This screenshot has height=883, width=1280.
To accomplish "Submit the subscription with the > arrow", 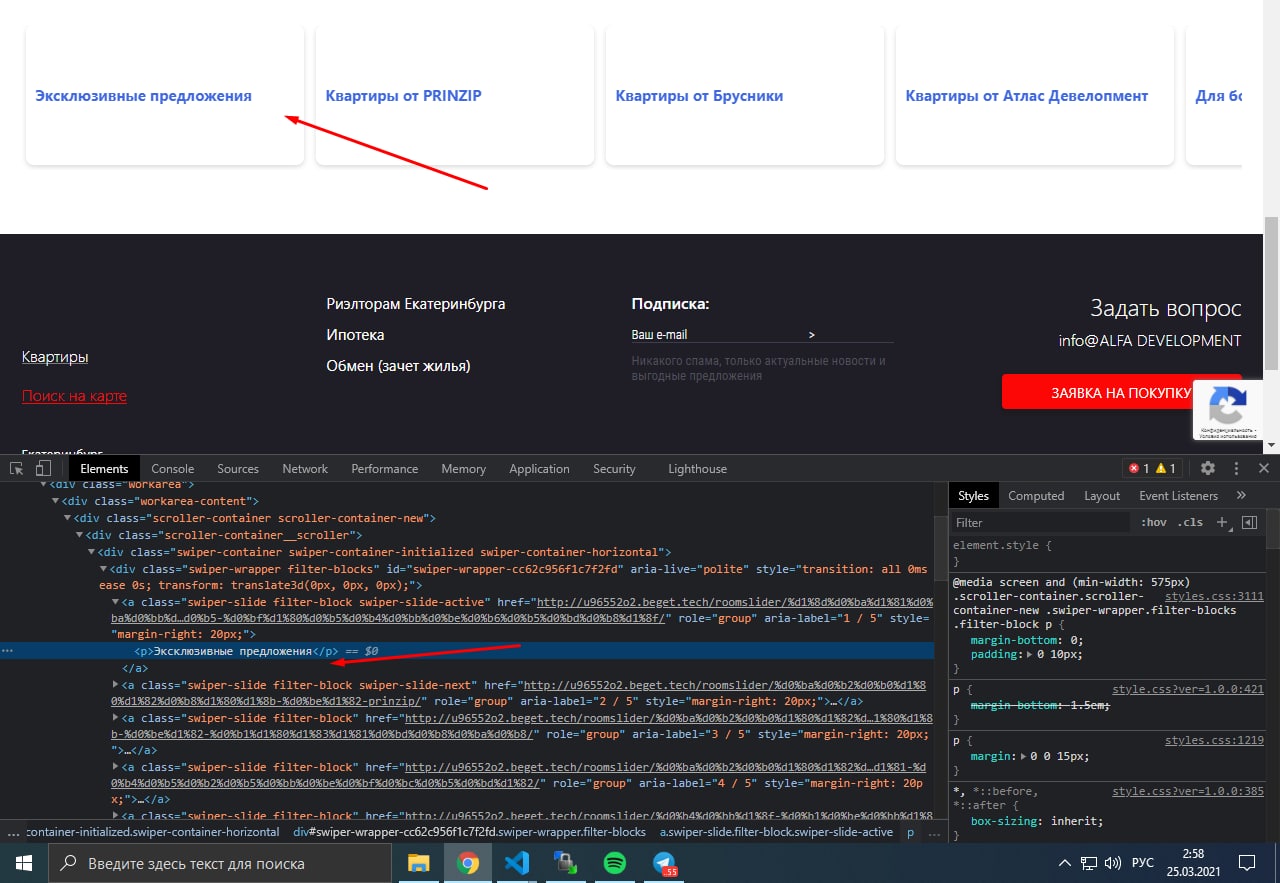I will (812, 335).
